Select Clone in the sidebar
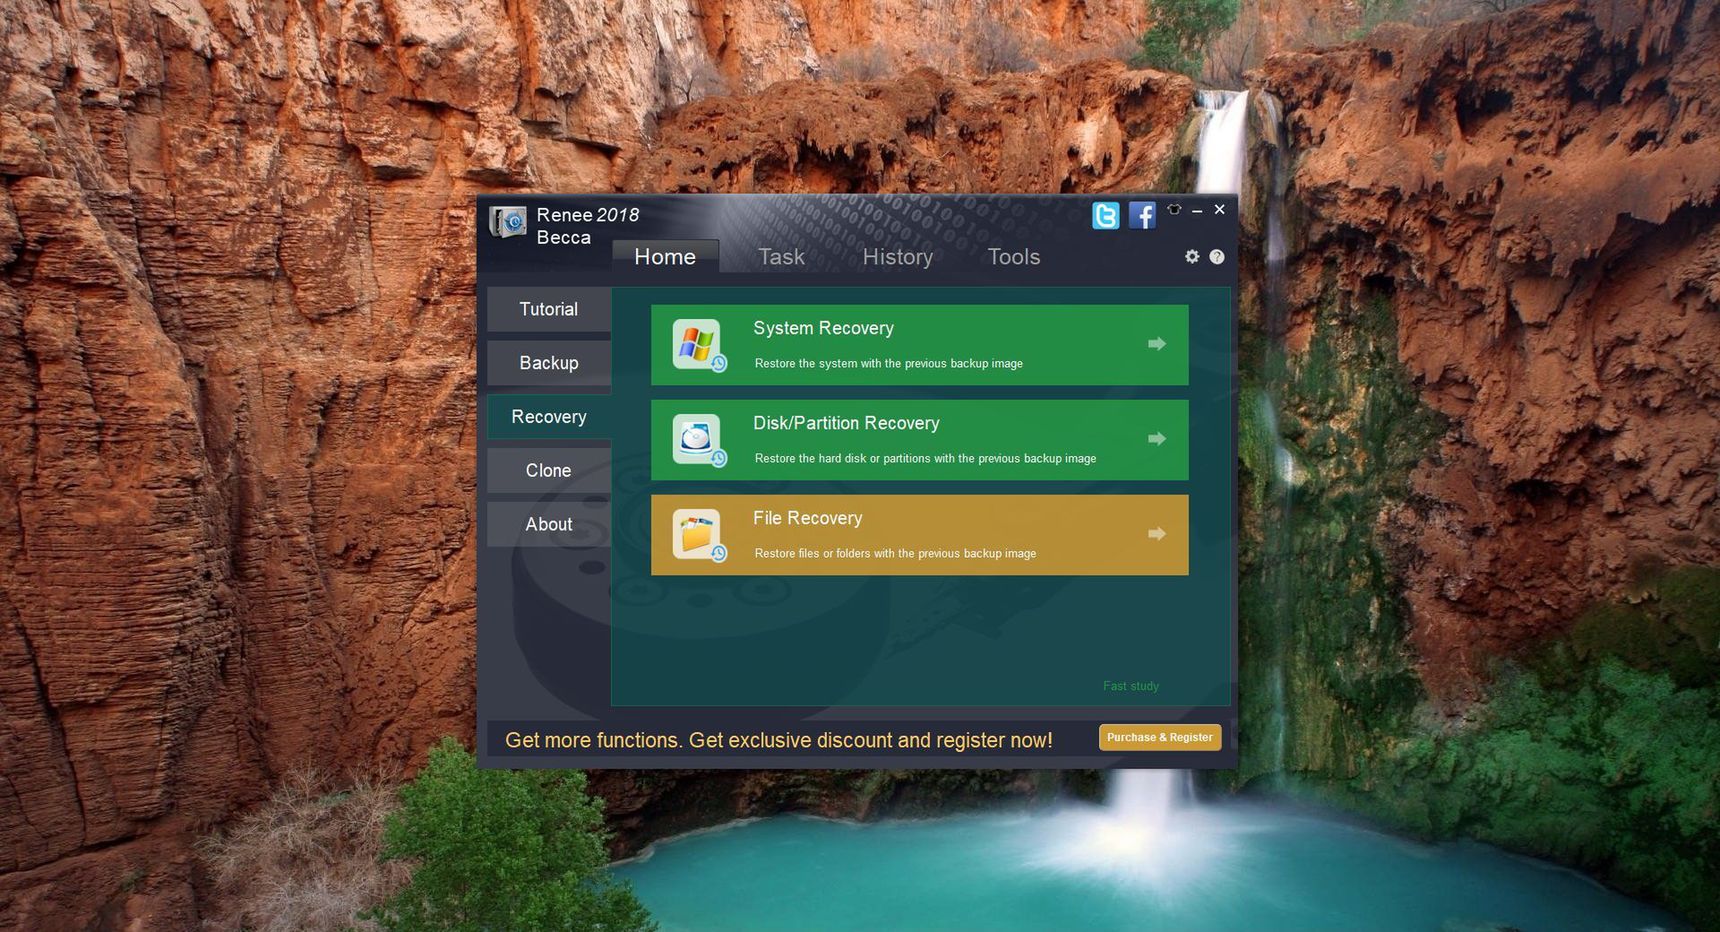This screenshot has width=1720, height=932. 549,471
